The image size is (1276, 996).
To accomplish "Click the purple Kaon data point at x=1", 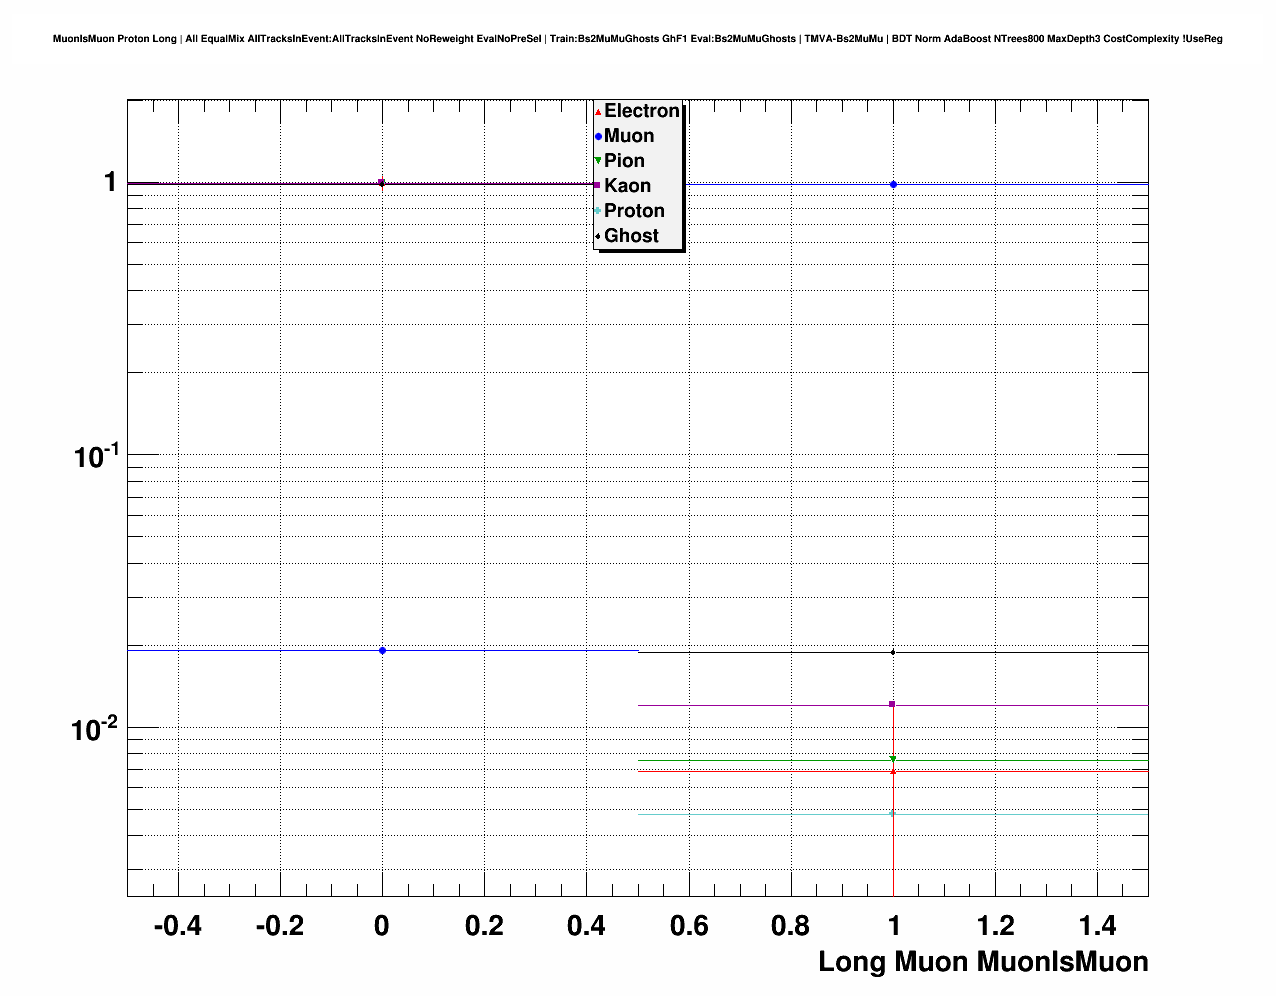I will [x=892, y=704].
